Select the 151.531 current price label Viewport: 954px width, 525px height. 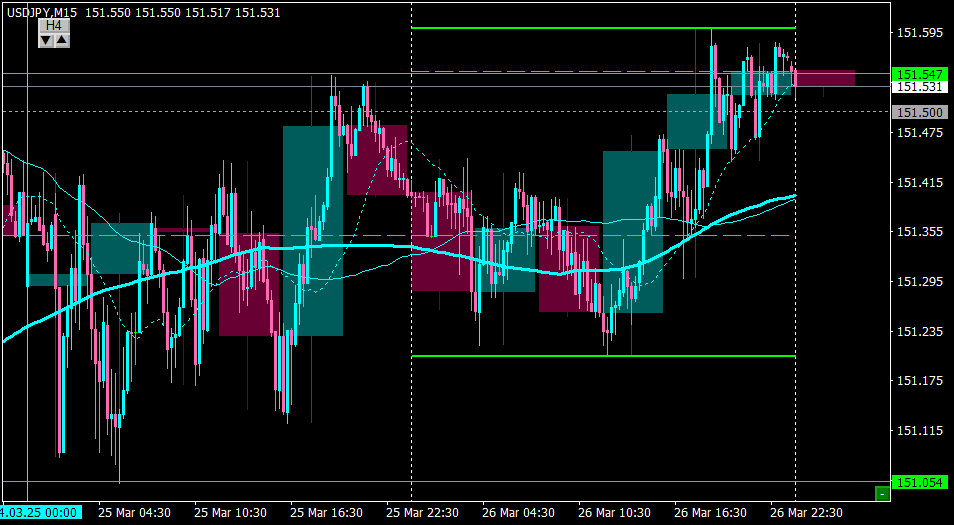[919, 87]
